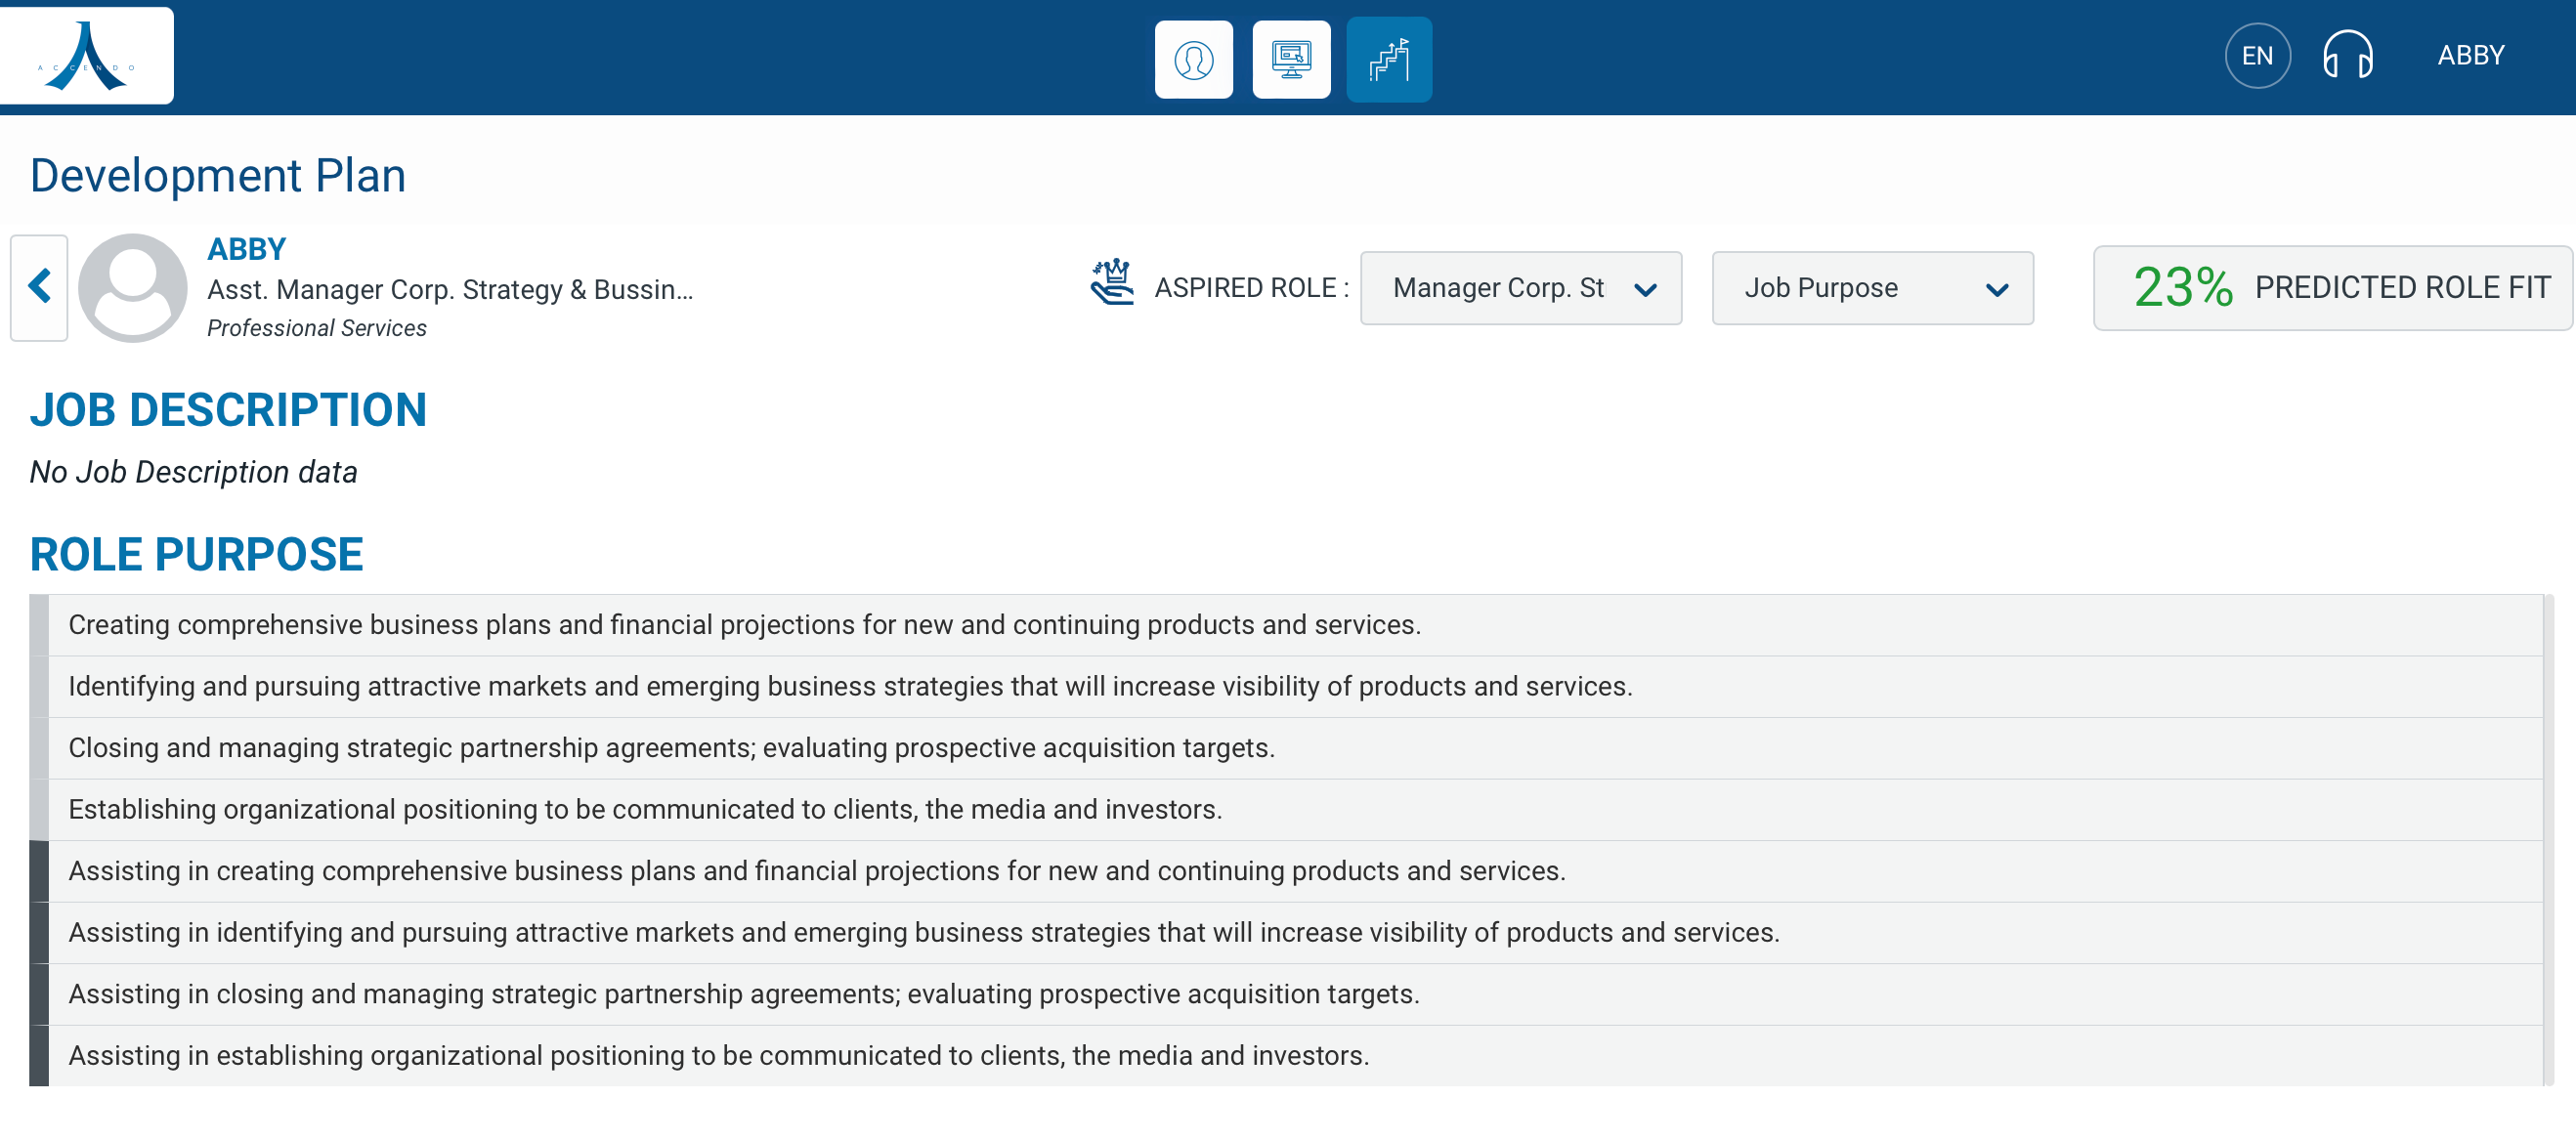Switch language via EN circle button
Screen dimensions: 2576x1141
[x=2256, y=56]
